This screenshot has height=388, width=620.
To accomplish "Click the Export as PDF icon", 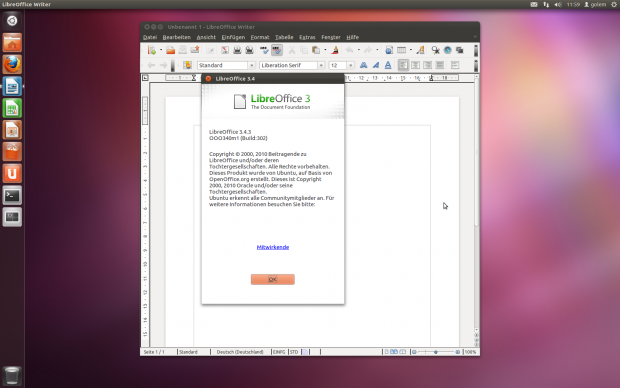I will [225, 50].
